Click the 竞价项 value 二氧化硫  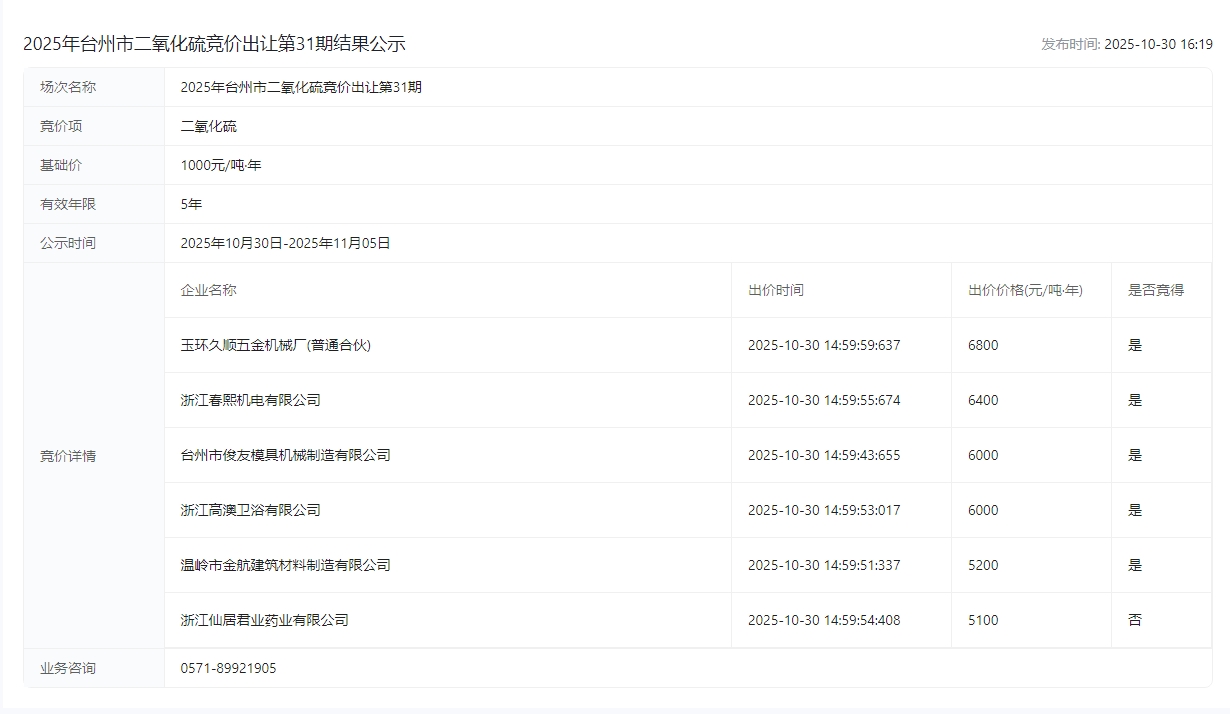click(208, 126)
